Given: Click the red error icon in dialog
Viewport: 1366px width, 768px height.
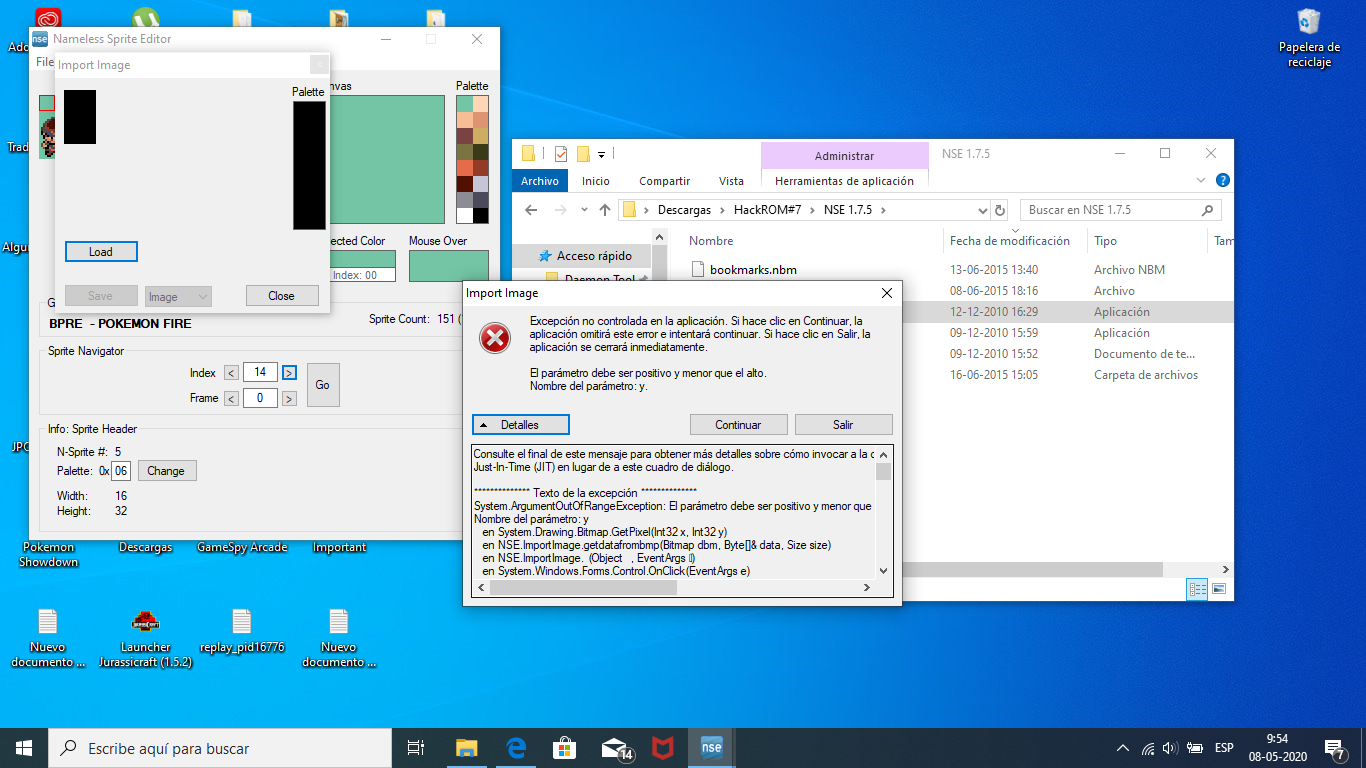Looking at the screenshot, I should 495,339.
